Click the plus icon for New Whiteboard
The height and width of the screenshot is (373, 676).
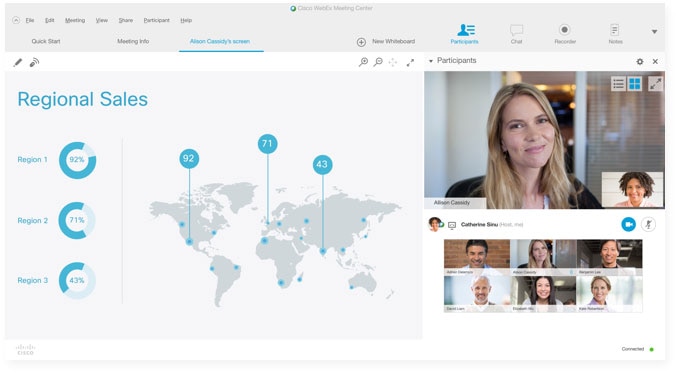(x=361, y=42)
